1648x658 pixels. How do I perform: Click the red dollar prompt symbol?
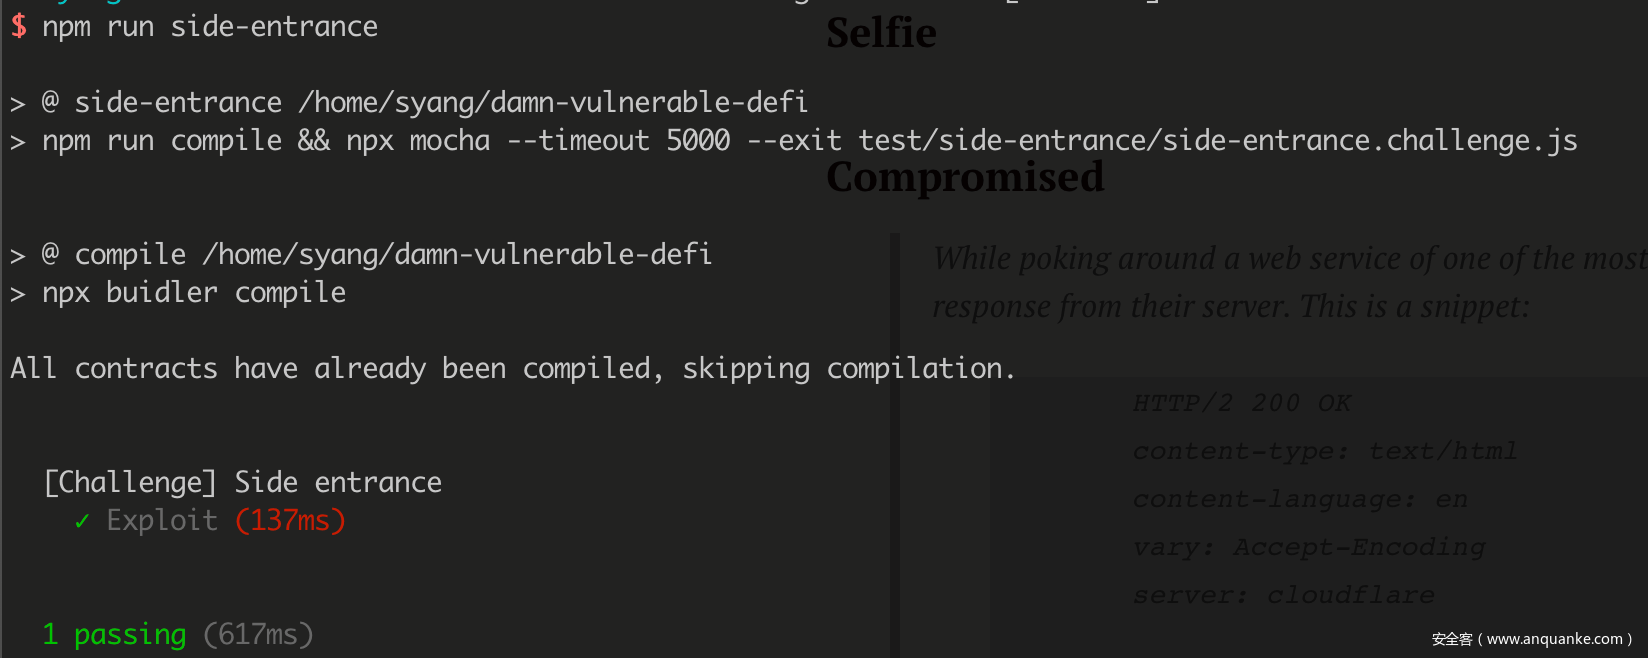(19, 26)
